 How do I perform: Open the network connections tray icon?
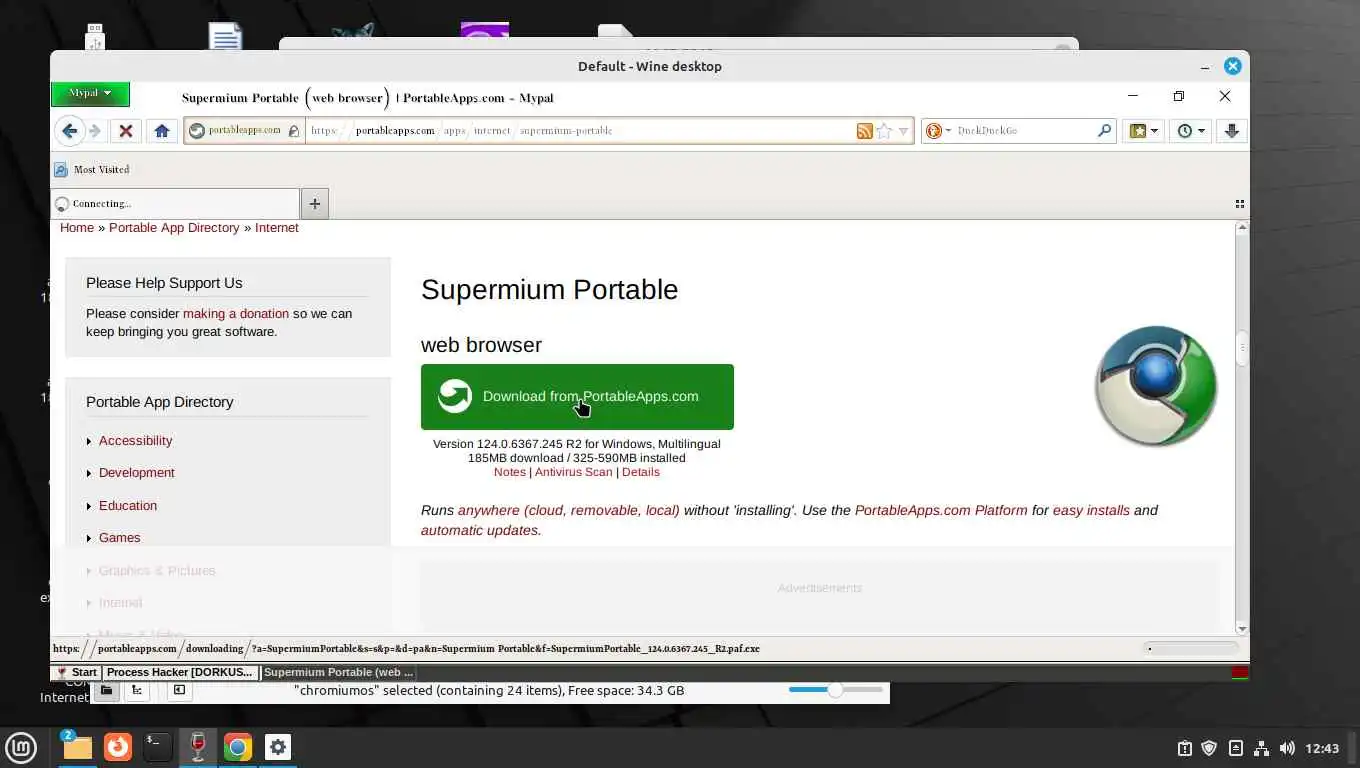pyautogui.click(x=1262, y=748)
